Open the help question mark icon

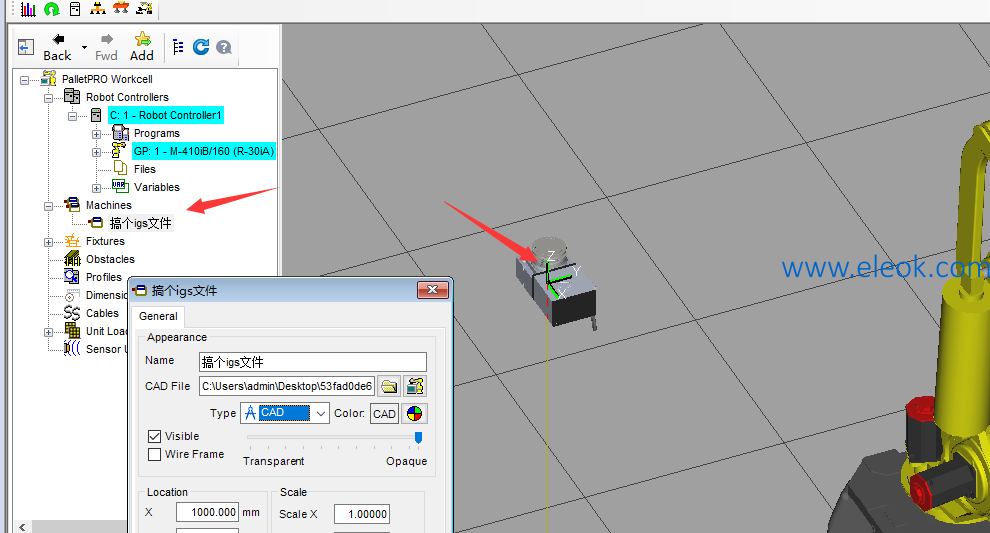pyautogui.click(x=224, y=47)
